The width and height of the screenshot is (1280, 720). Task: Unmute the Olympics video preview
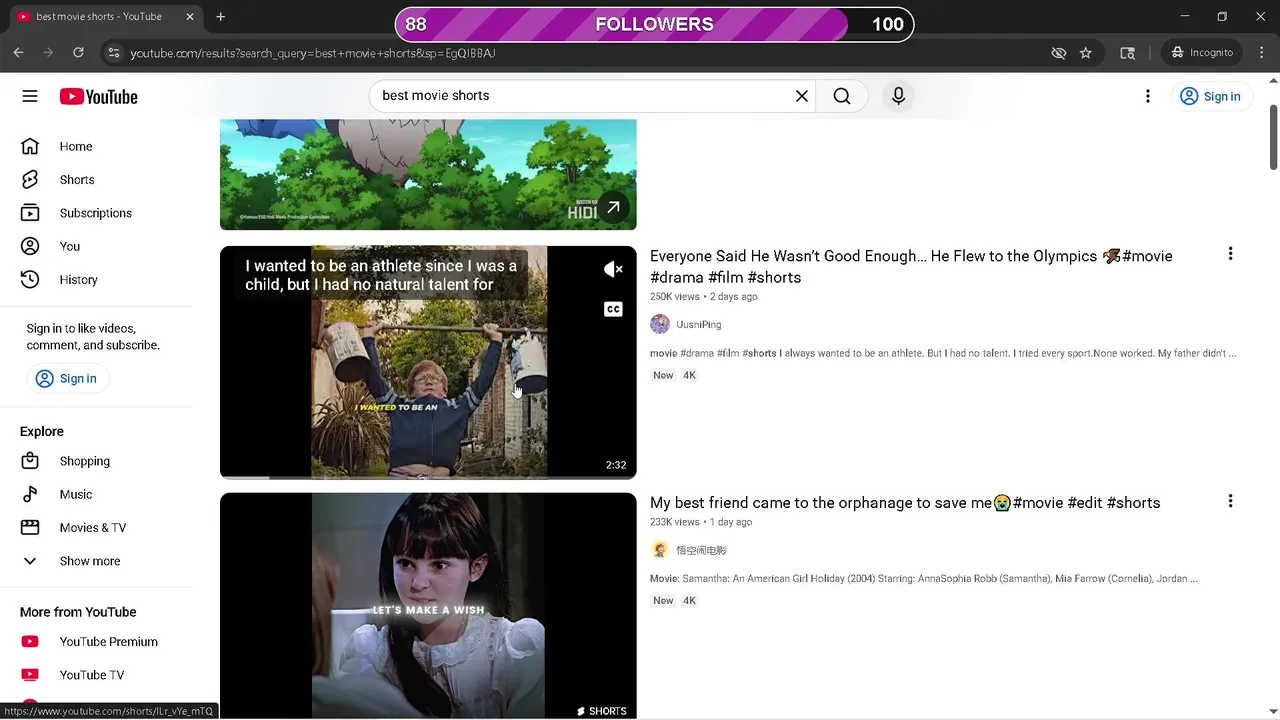(x=613, y=269)
